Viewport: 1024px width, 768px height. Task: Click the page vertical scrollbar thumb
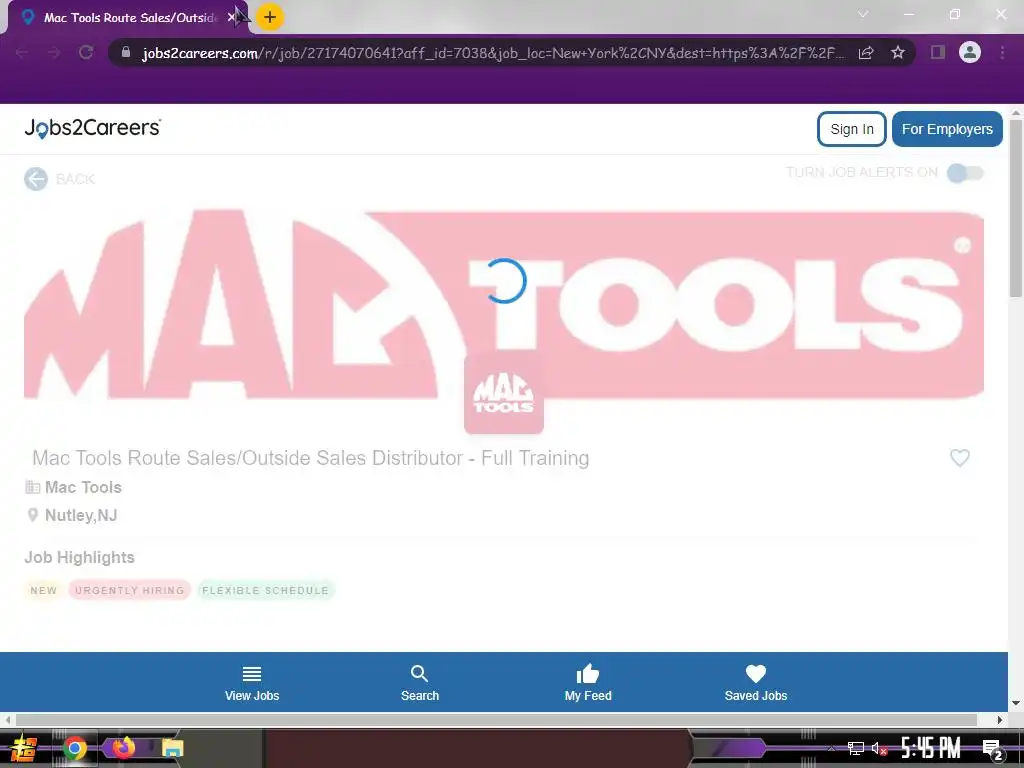tap(1016, 208)
